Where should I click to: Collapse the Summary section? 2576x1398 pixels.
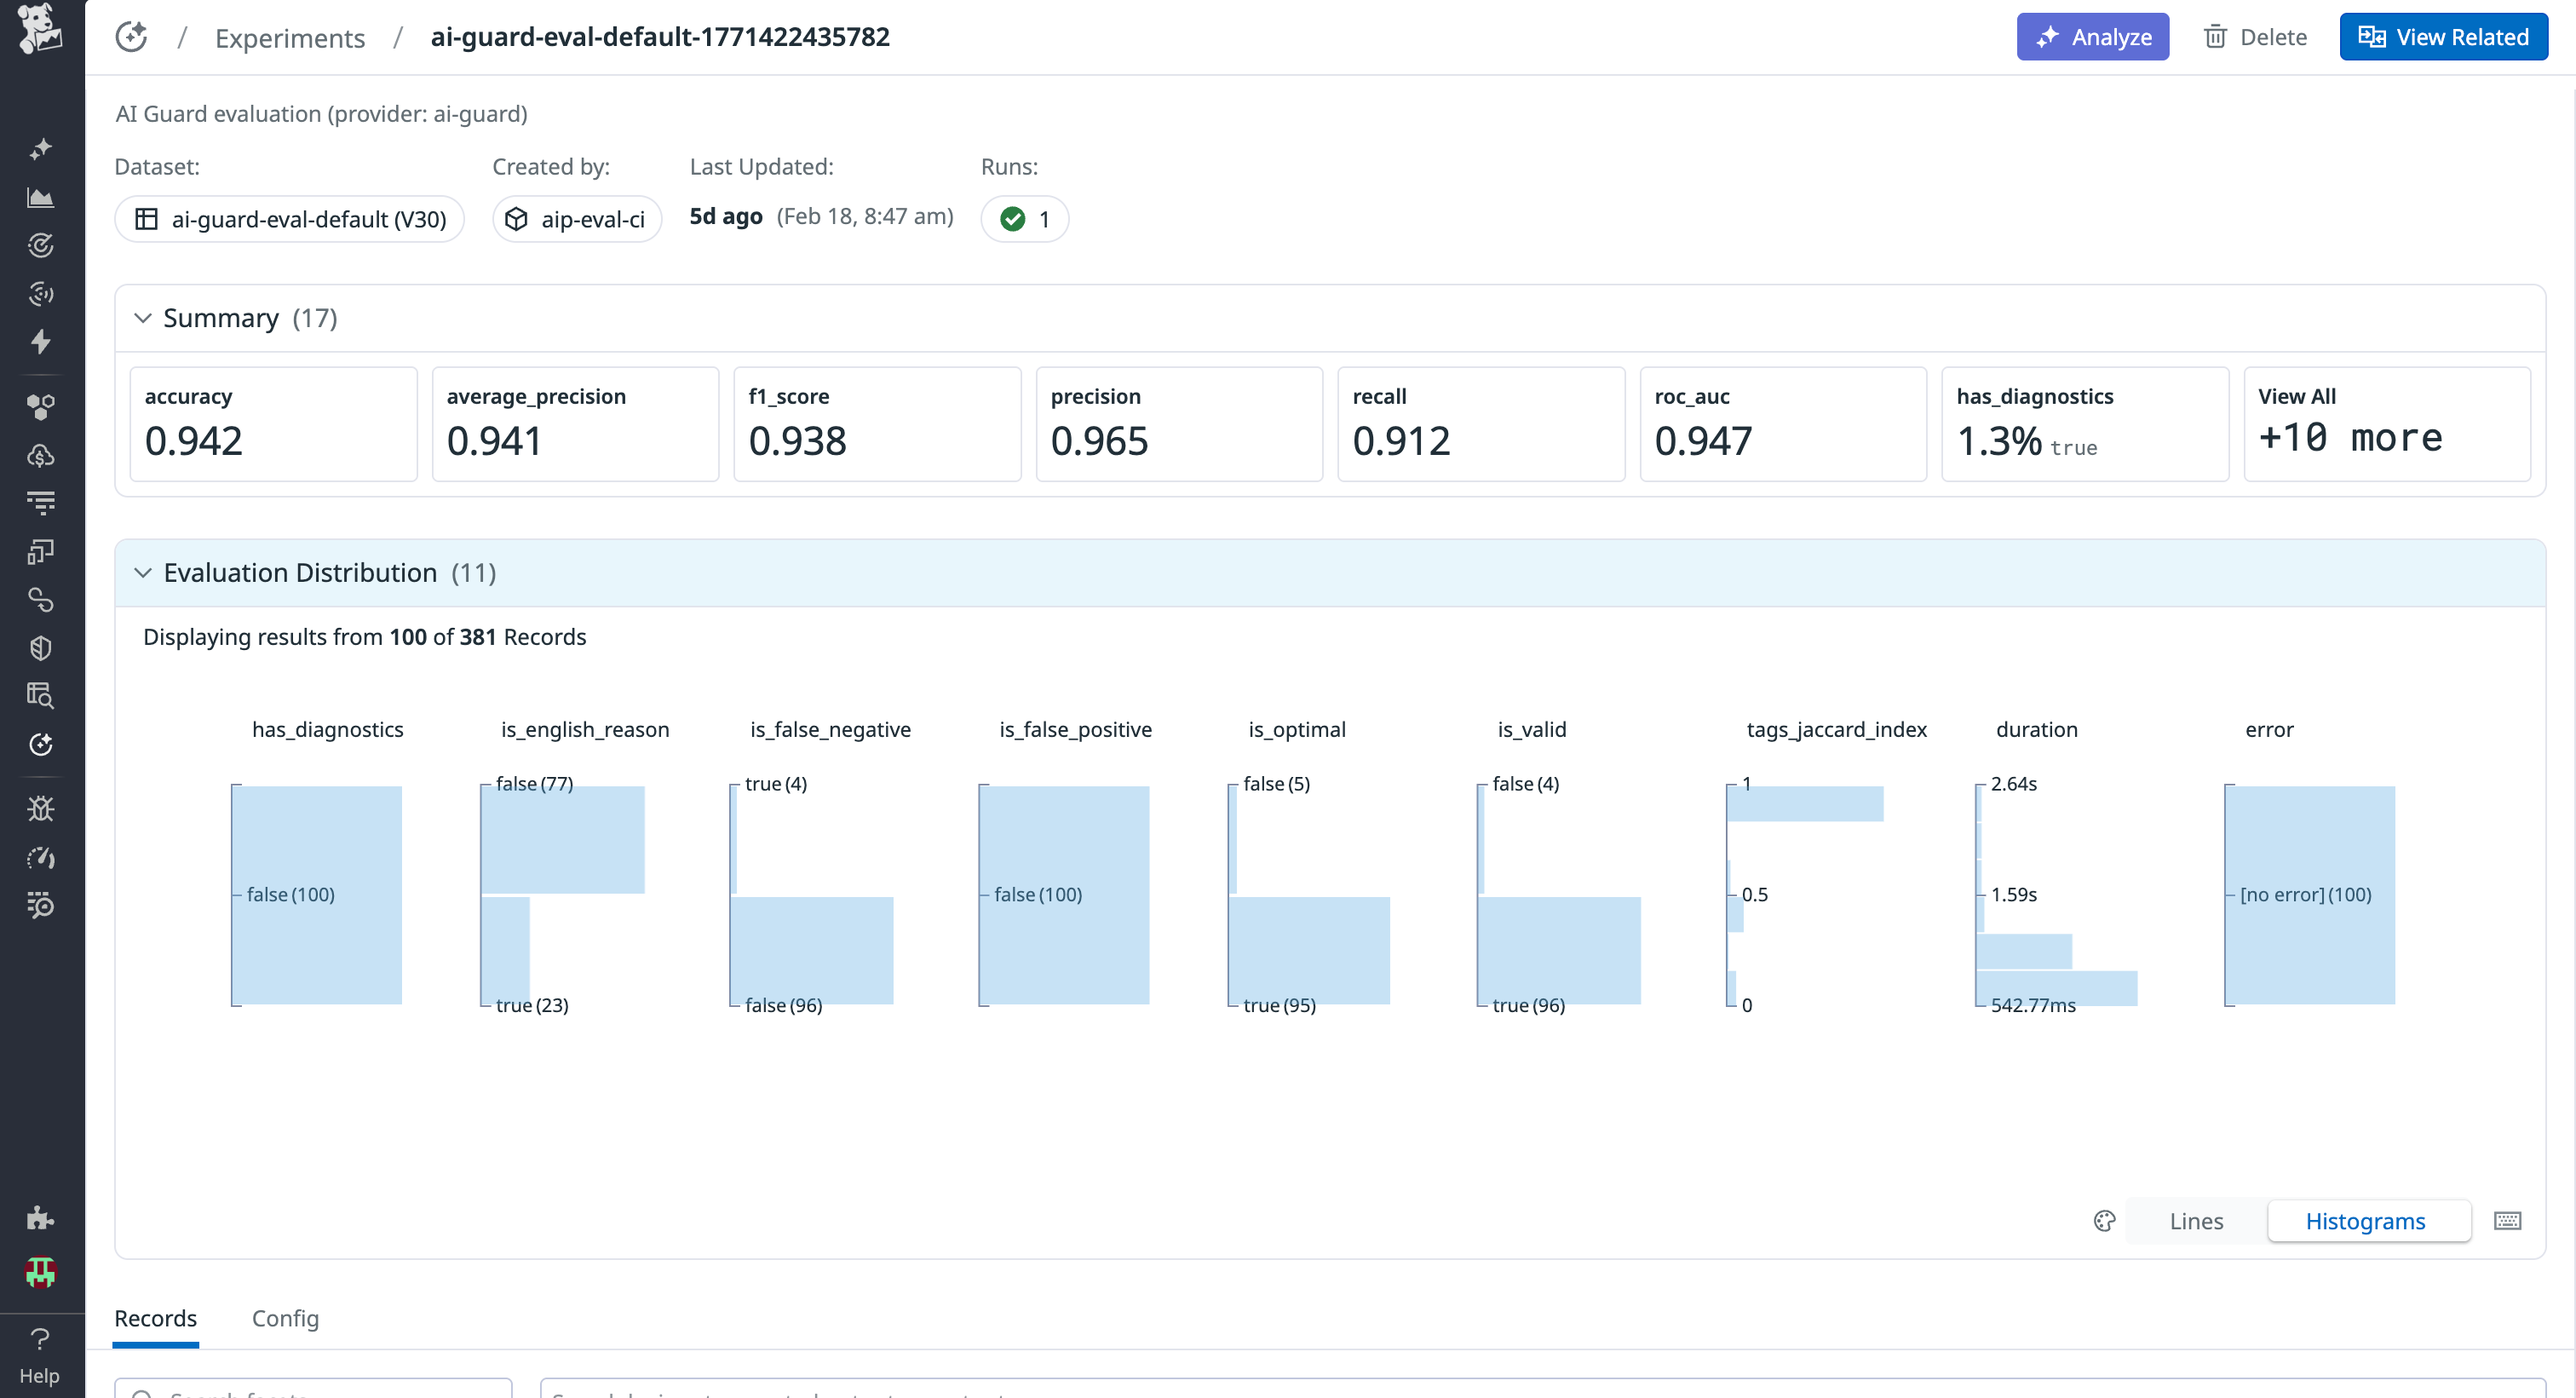(x=143, y=317)
